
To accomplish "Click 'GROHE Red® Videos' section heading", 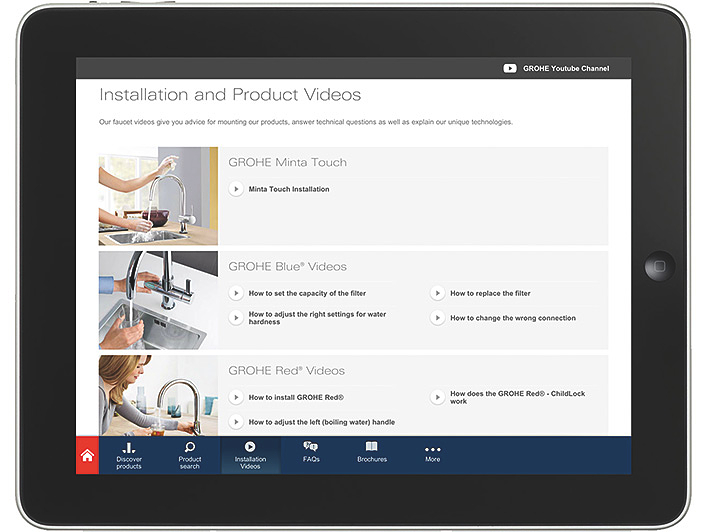I will pyautogui.click(x=287, y=371).
